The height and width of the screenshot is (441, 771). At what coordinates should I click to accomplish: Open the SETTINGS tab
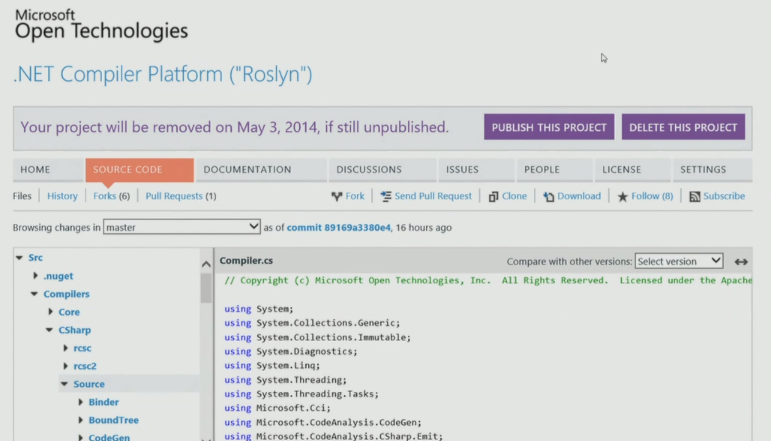click(x=712, y=170)
